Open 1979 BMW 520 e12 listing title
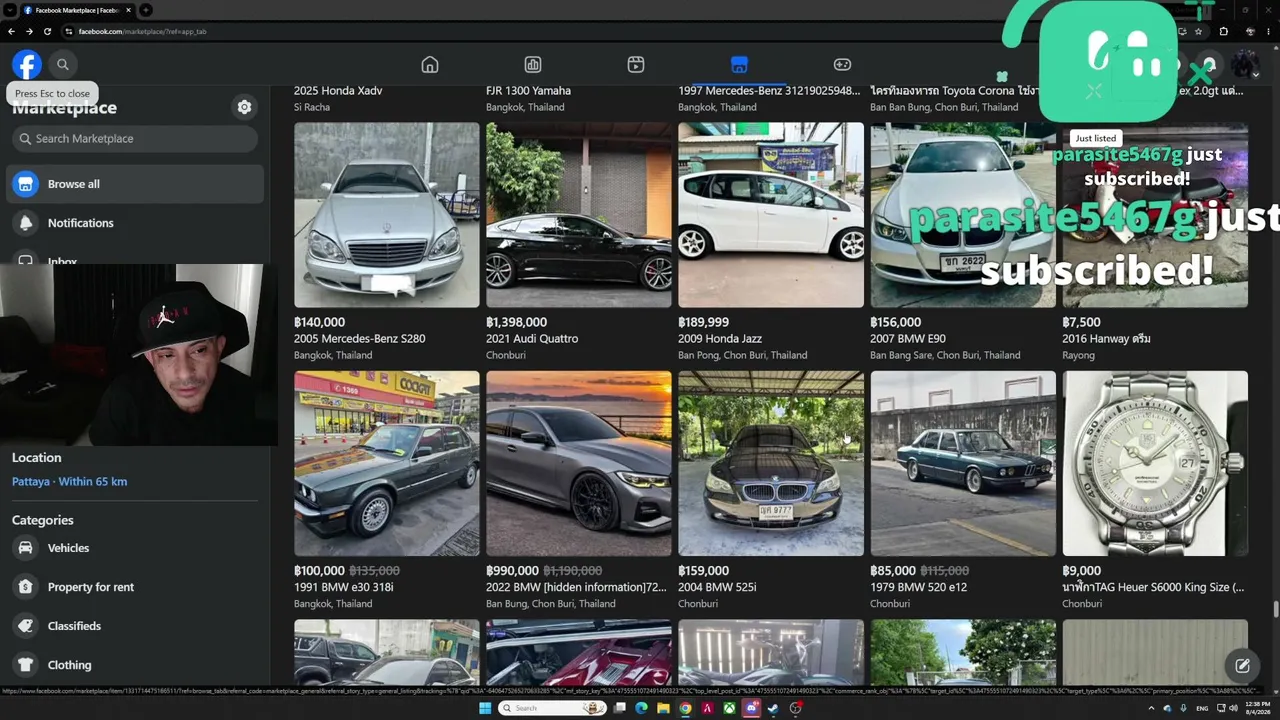The width and height of the screenshot is (1280, 720). point(917,587)
